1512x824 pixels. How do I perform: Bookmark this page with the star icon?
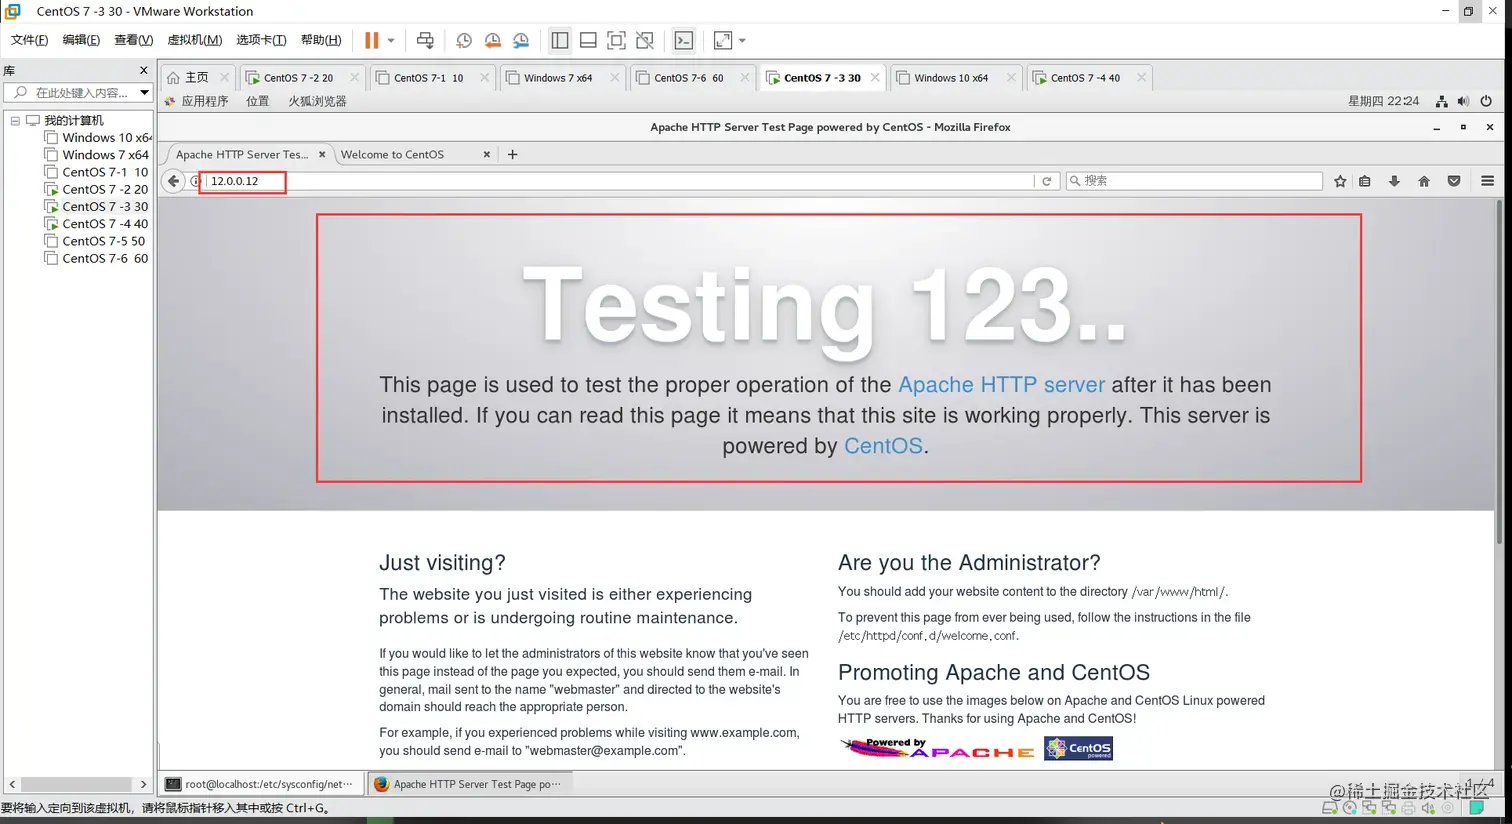click(1340, 181)
